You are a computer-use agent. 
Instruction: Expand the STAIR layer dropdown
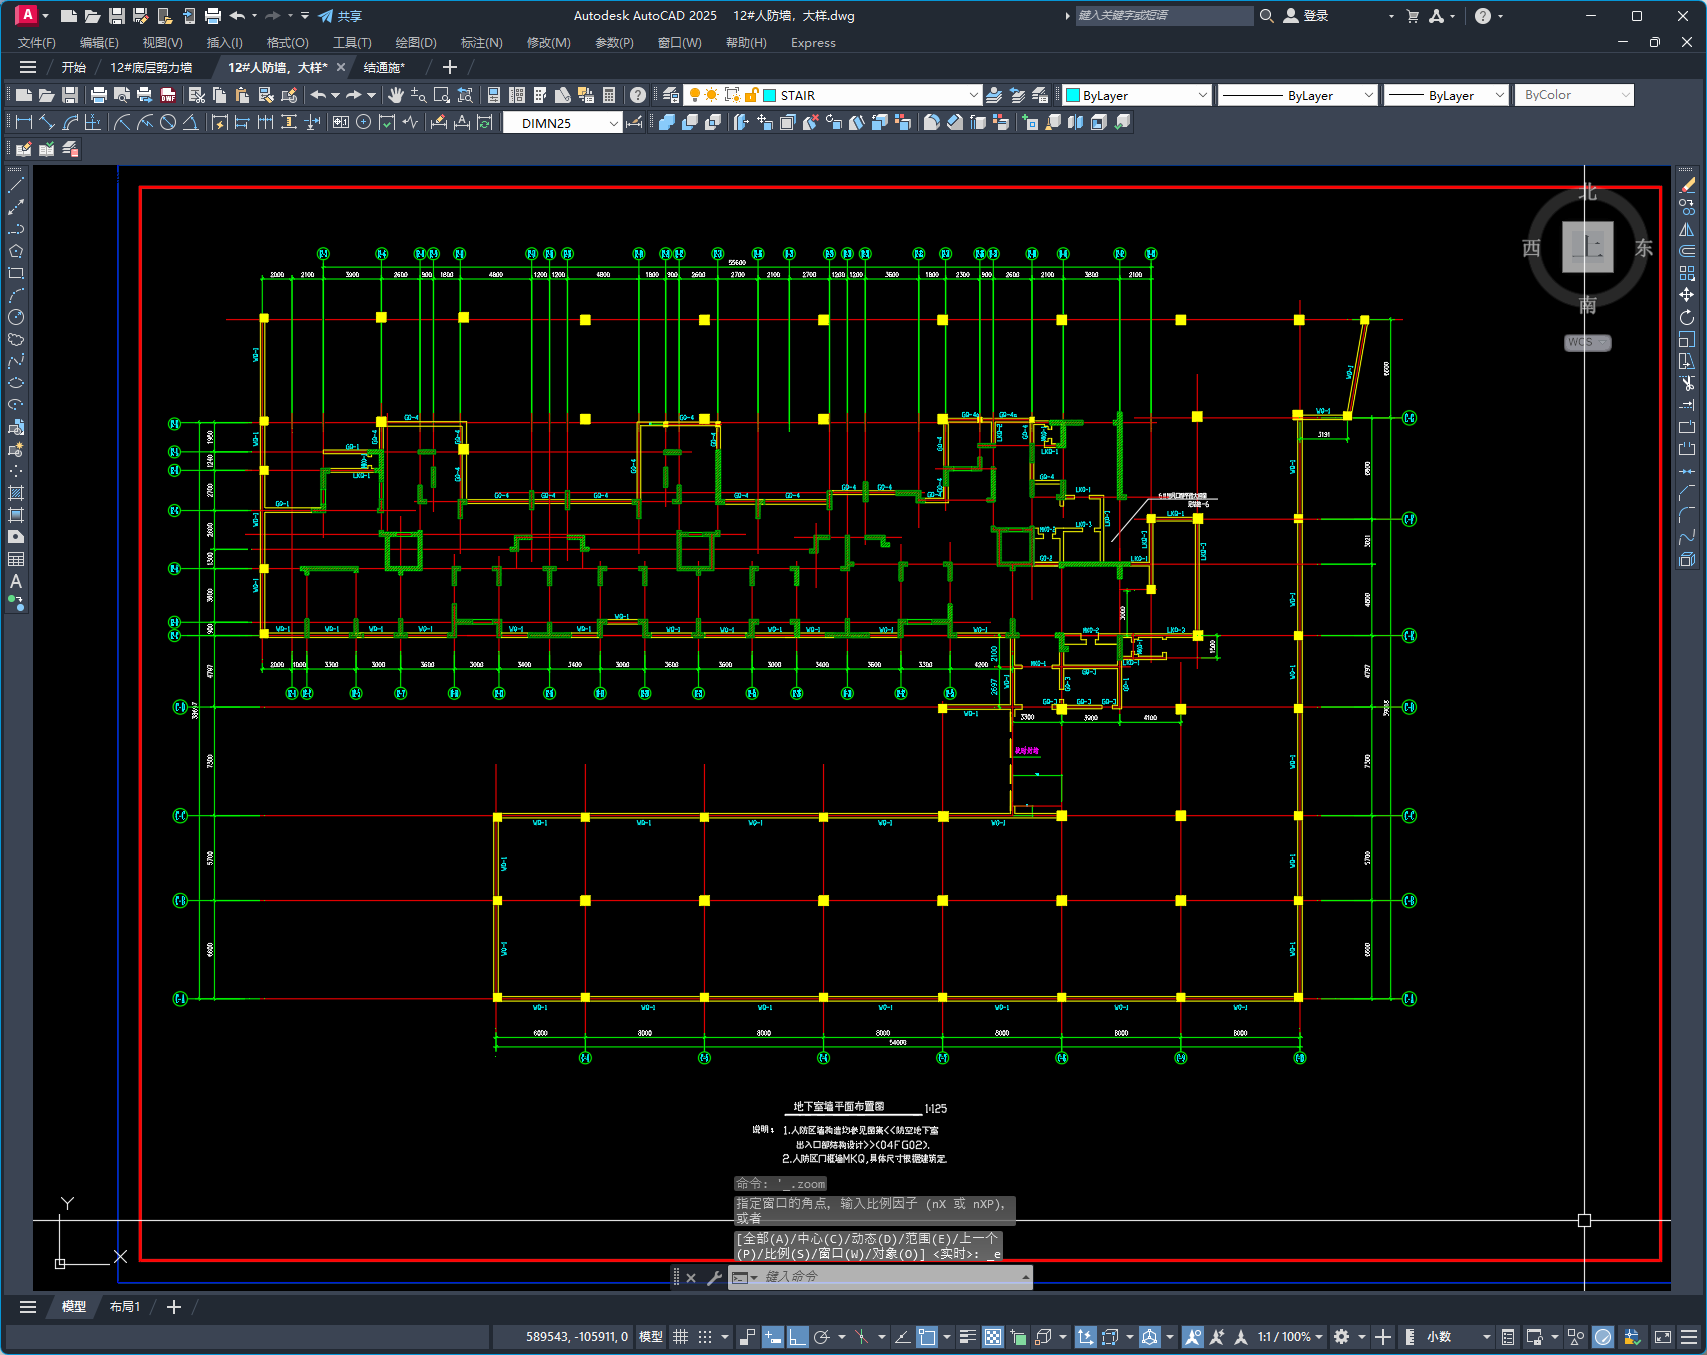(973, 95)
